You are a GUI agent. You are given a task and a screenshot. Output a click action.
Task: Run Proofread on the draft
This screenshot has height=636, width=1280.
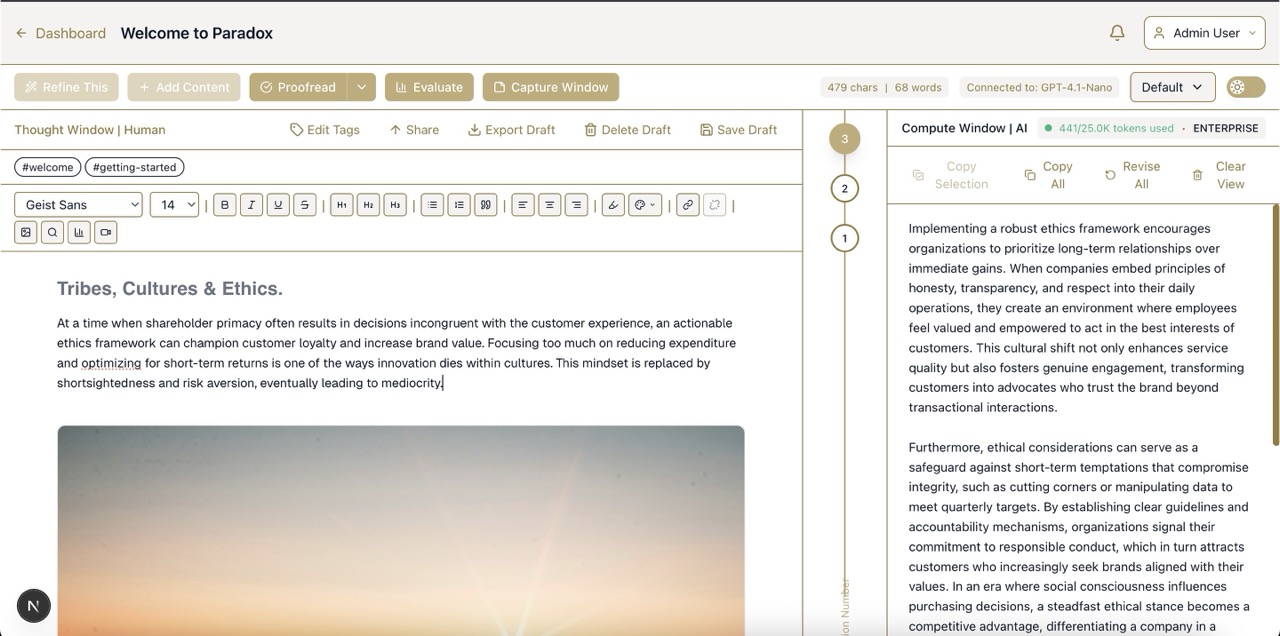click(x=298, y=87)
